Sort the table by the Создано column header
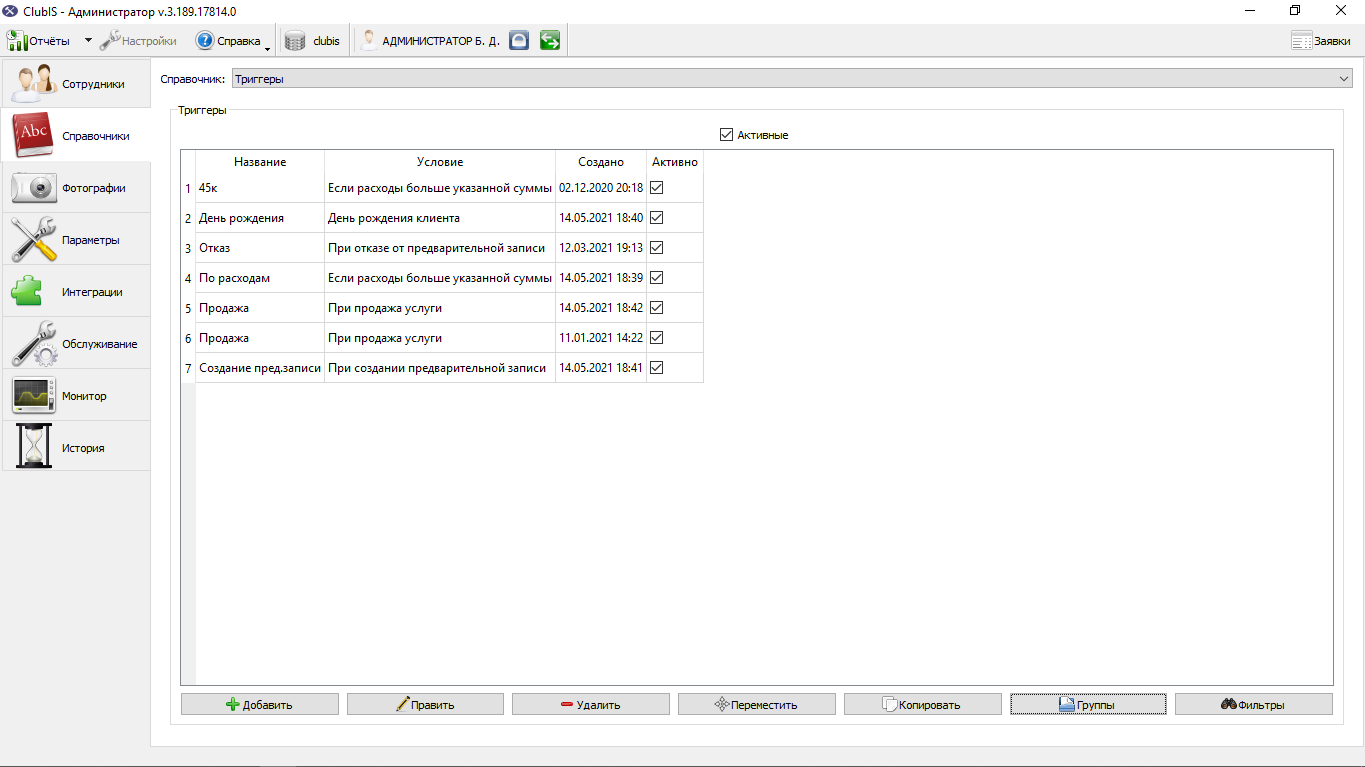 [601, 161]
